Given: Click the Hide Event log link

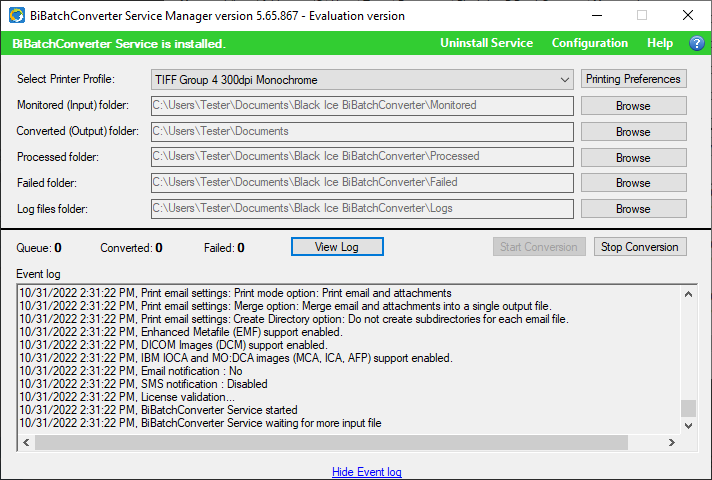Looking at the screenshot, I should point(367,472).
